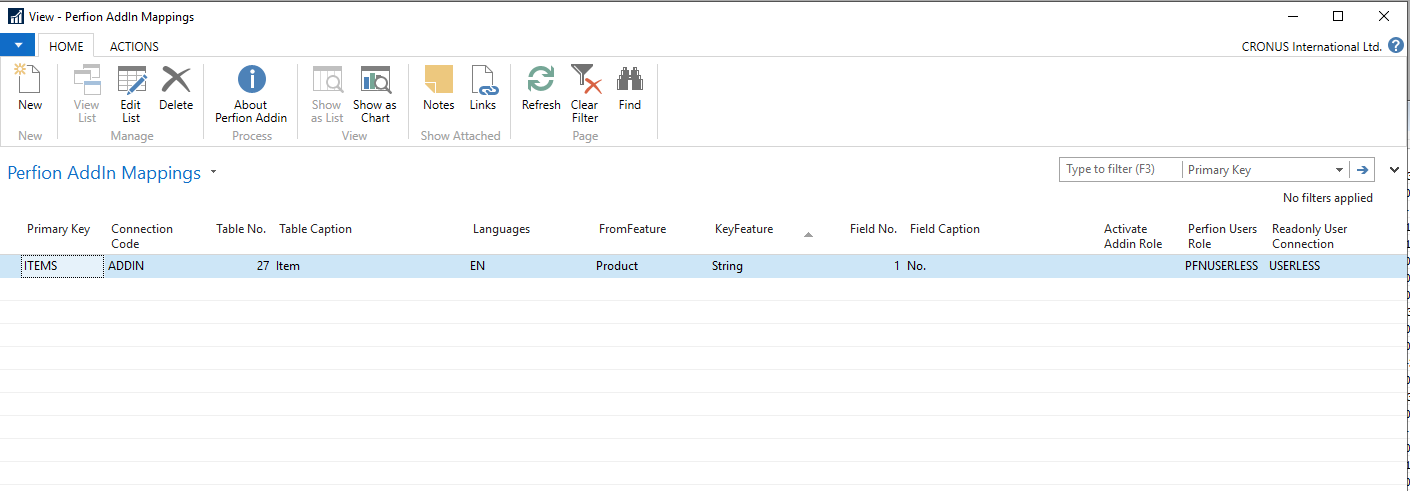Sort by Table No. column header

point(241,229)
